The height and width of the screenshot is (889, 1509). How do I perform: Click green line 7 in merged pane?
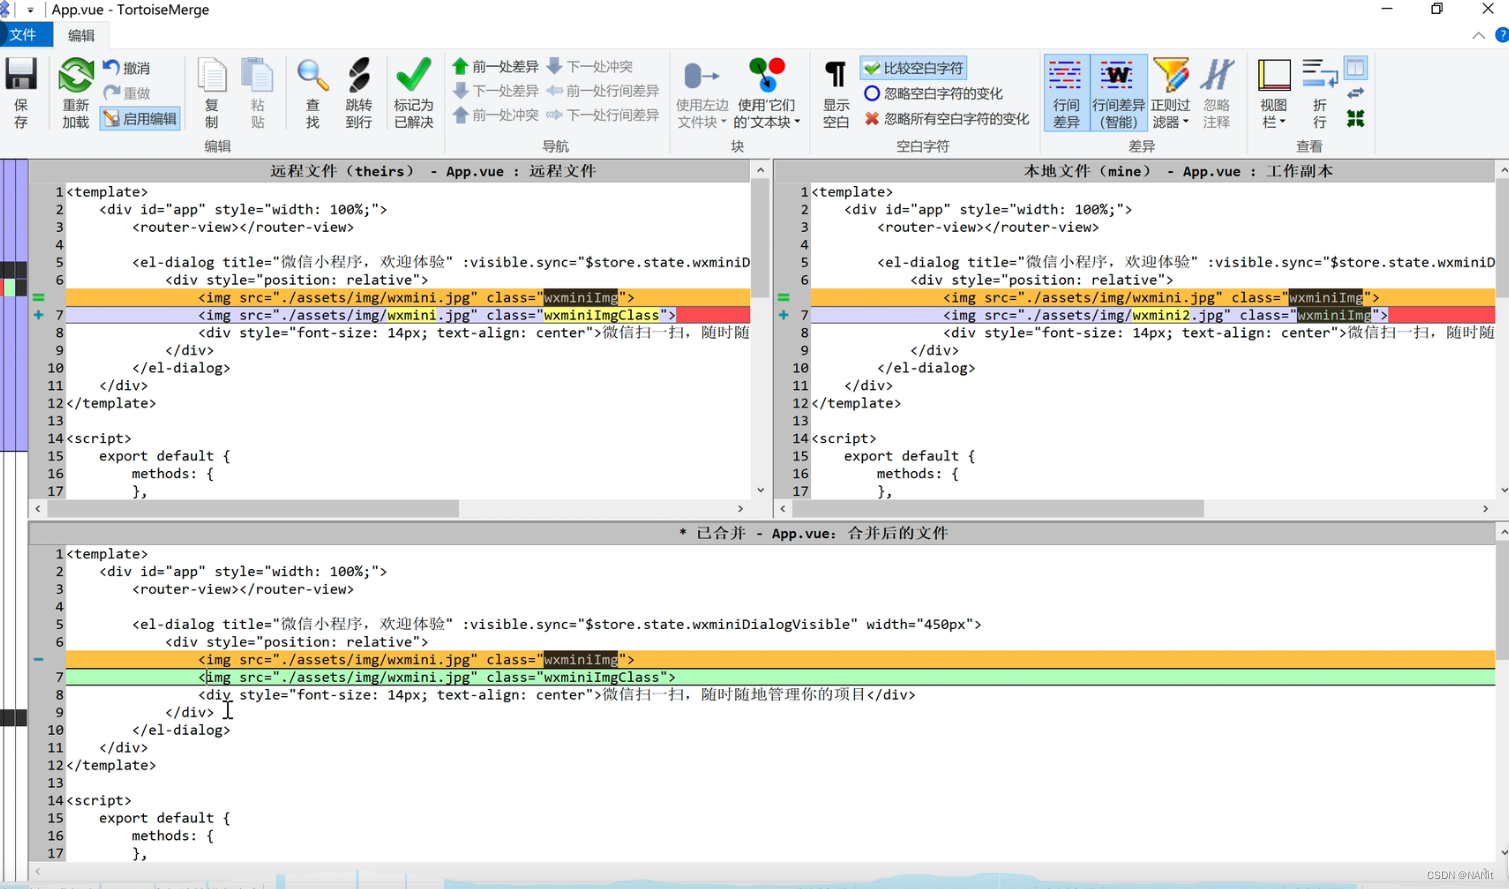tap(780, 677)
